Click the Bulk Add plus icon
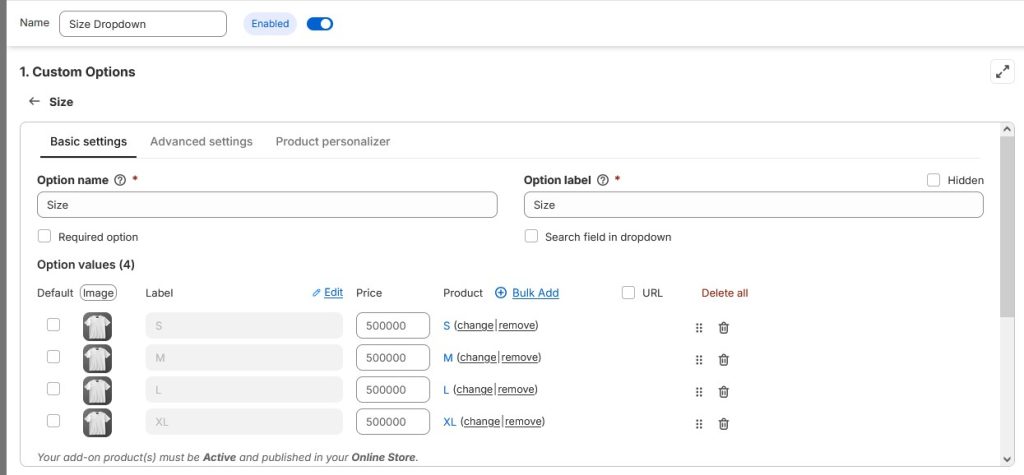Screen dimensions: 1024x475 pyautogui.click(x=501, y=293)
